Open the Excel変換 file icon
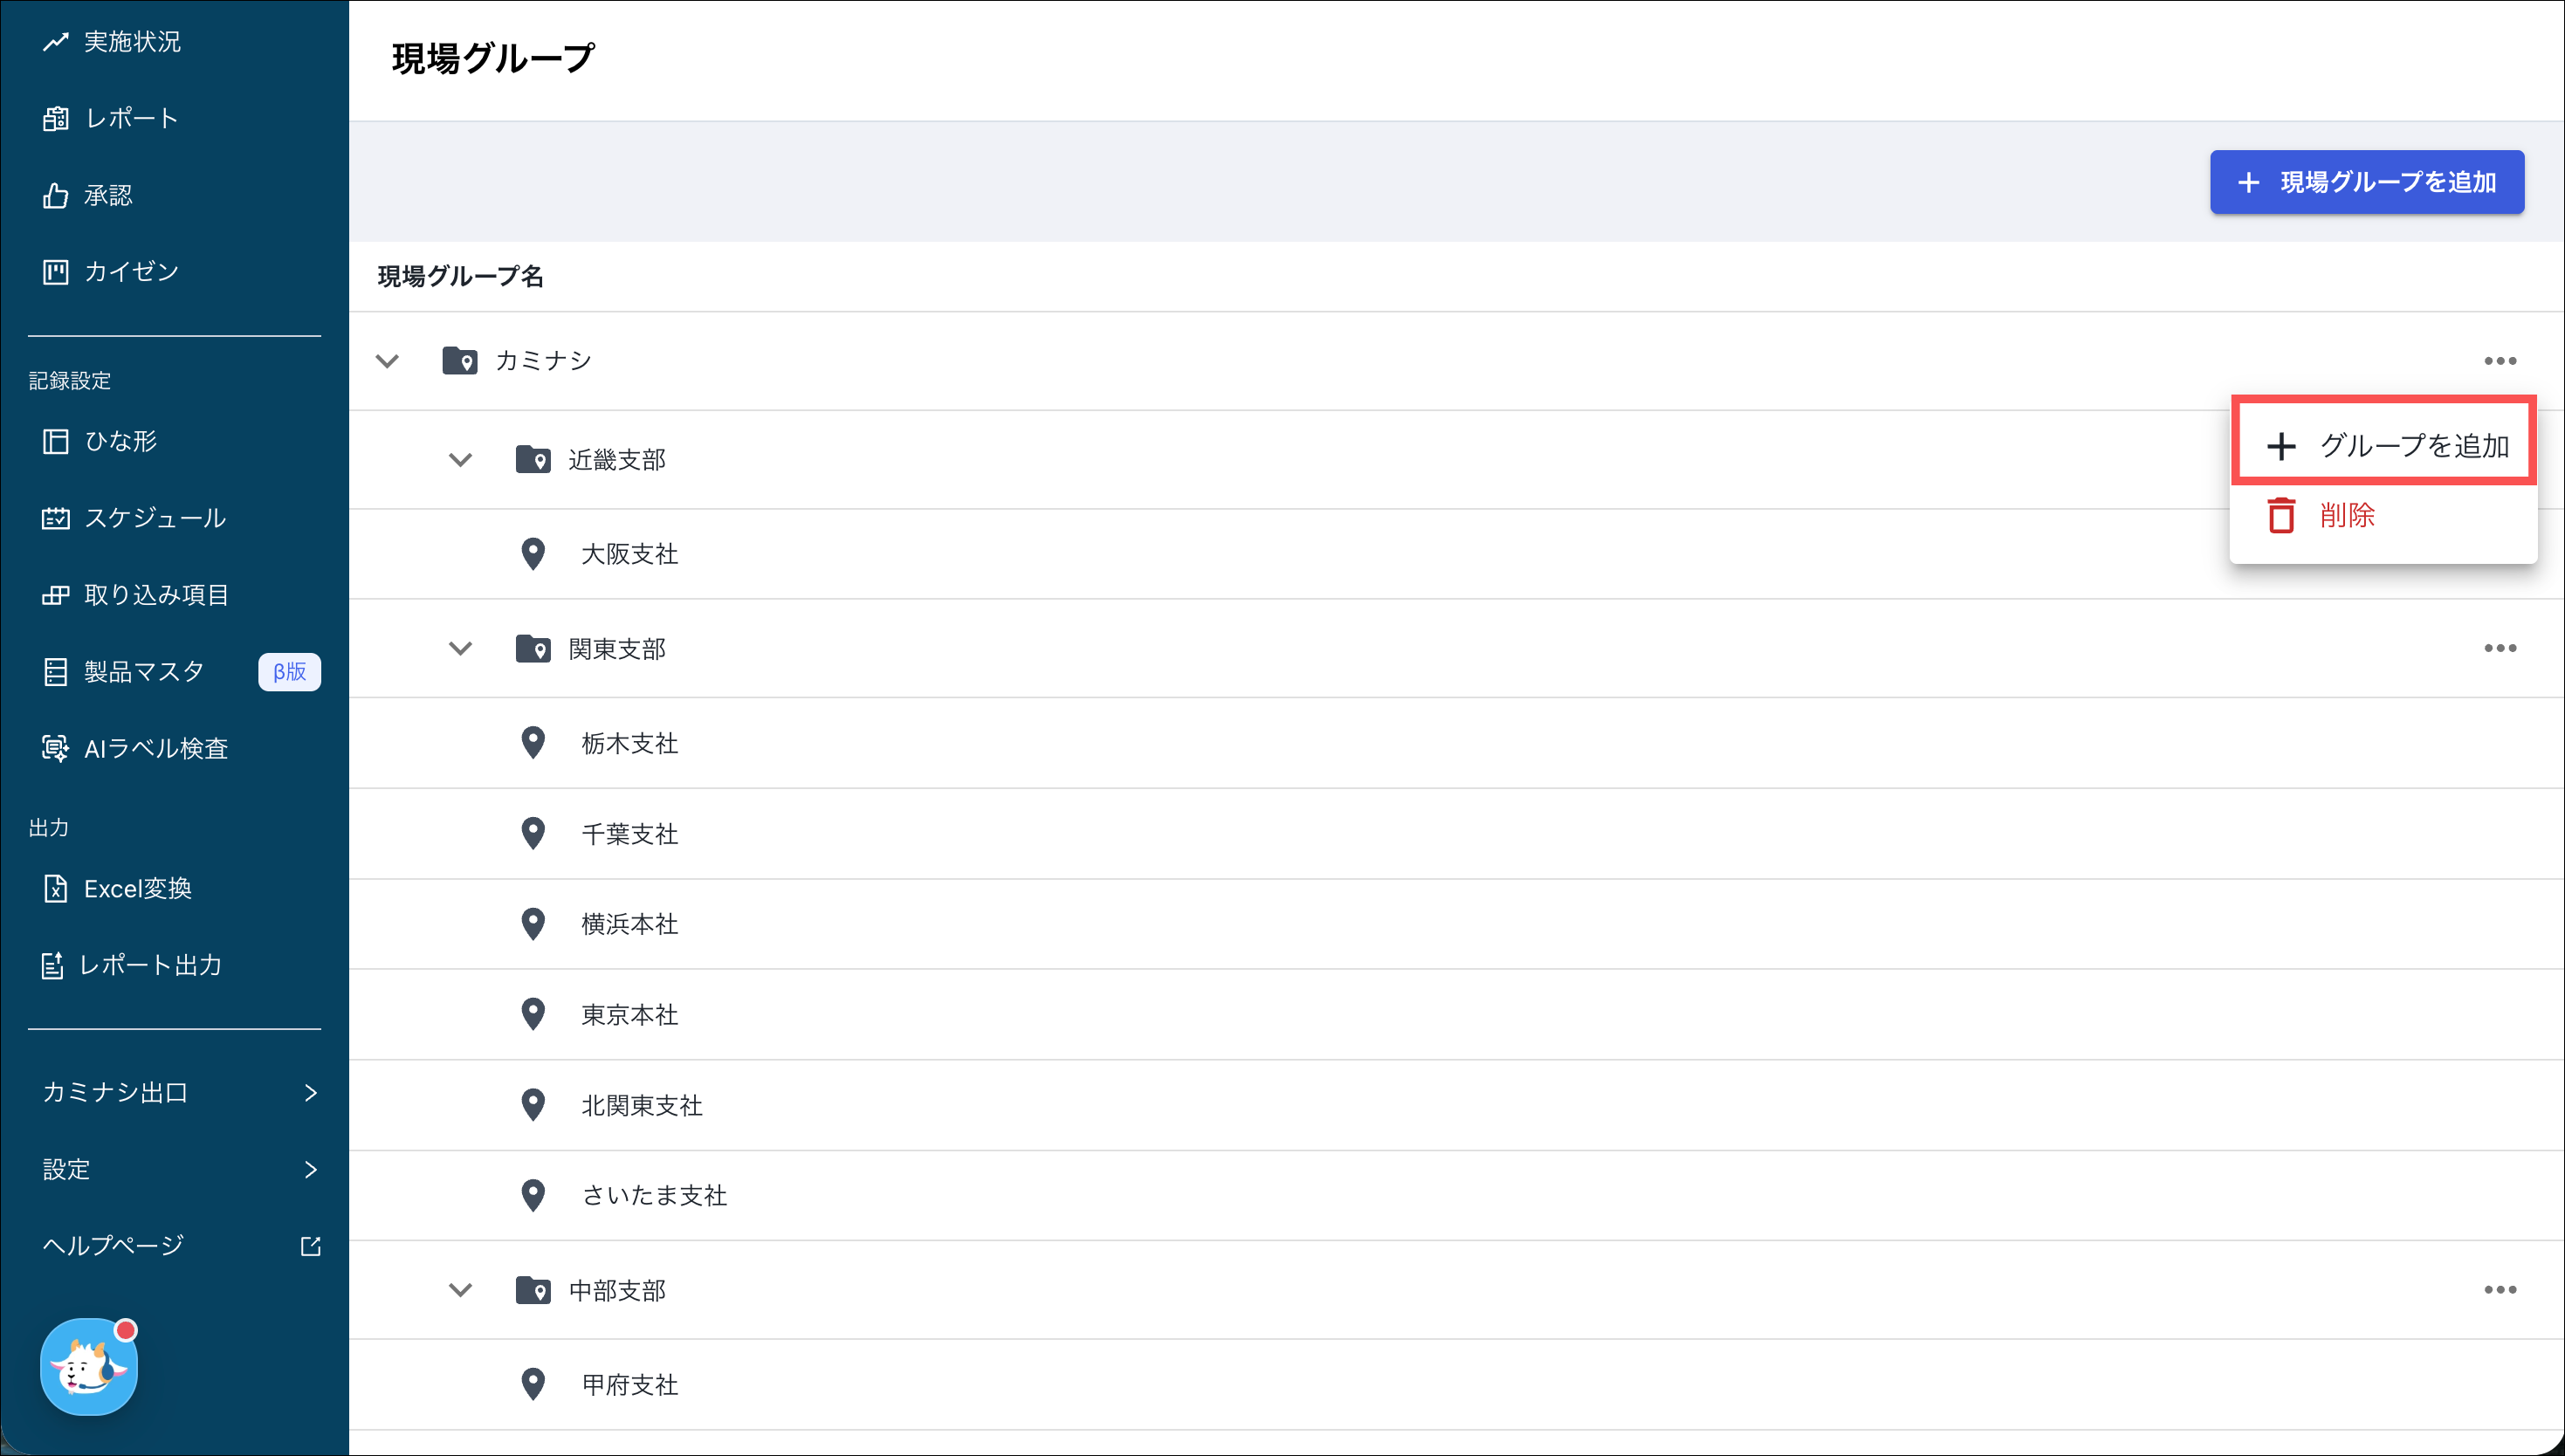Viewport: 2565px width, 1456px height. click(x=56, y=888)
